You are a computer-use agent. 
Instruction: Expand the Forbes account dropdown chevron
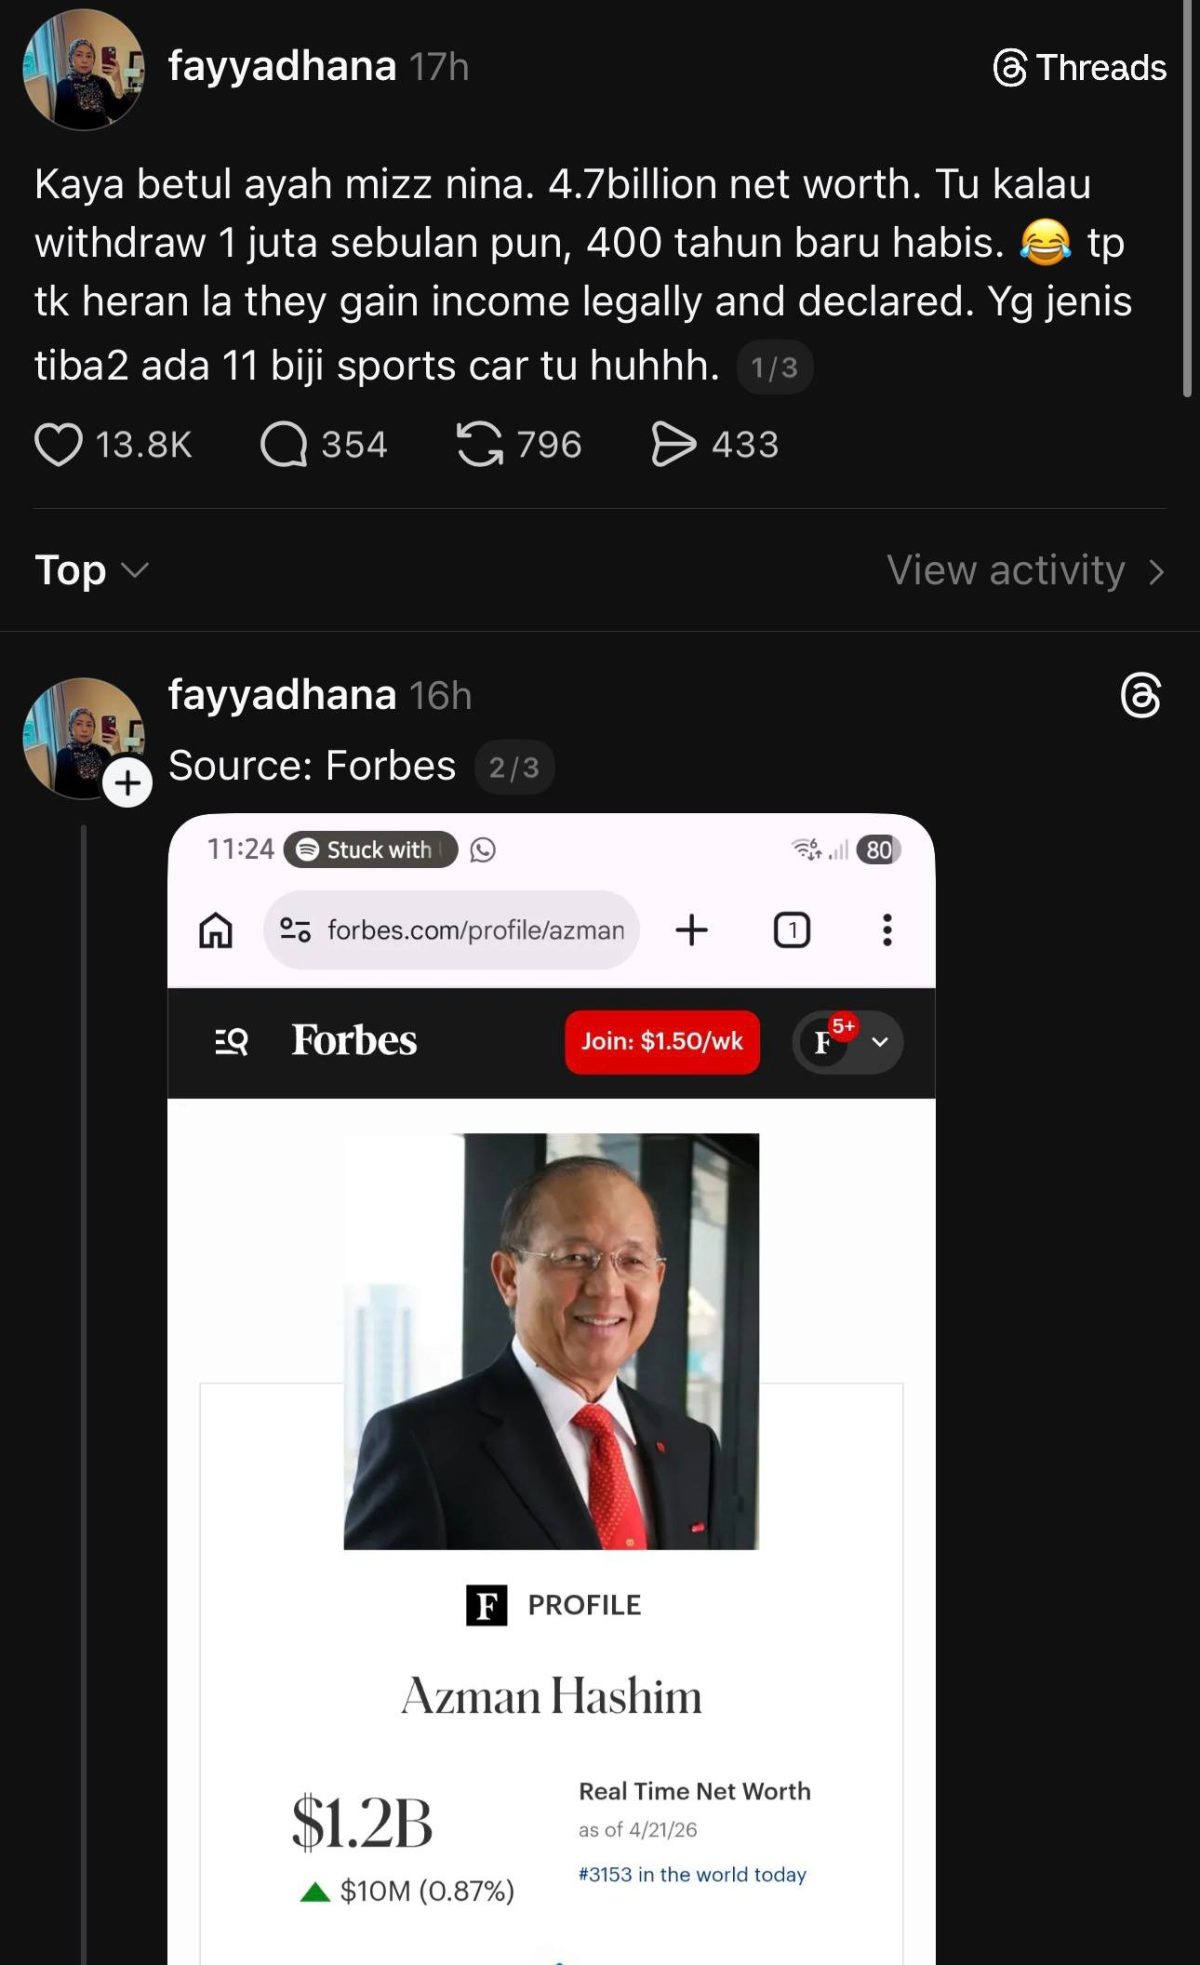tap(880, 1042)
